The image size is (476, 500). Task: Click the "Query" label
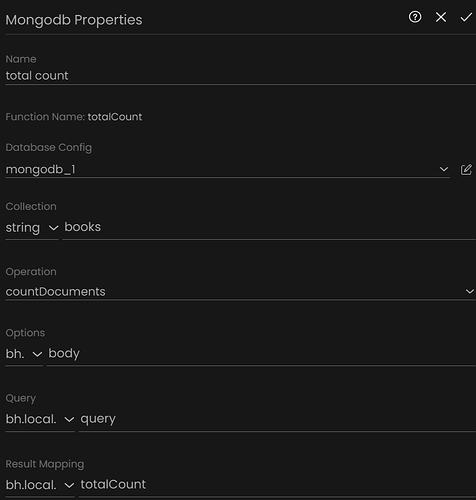tap(21, 398)
